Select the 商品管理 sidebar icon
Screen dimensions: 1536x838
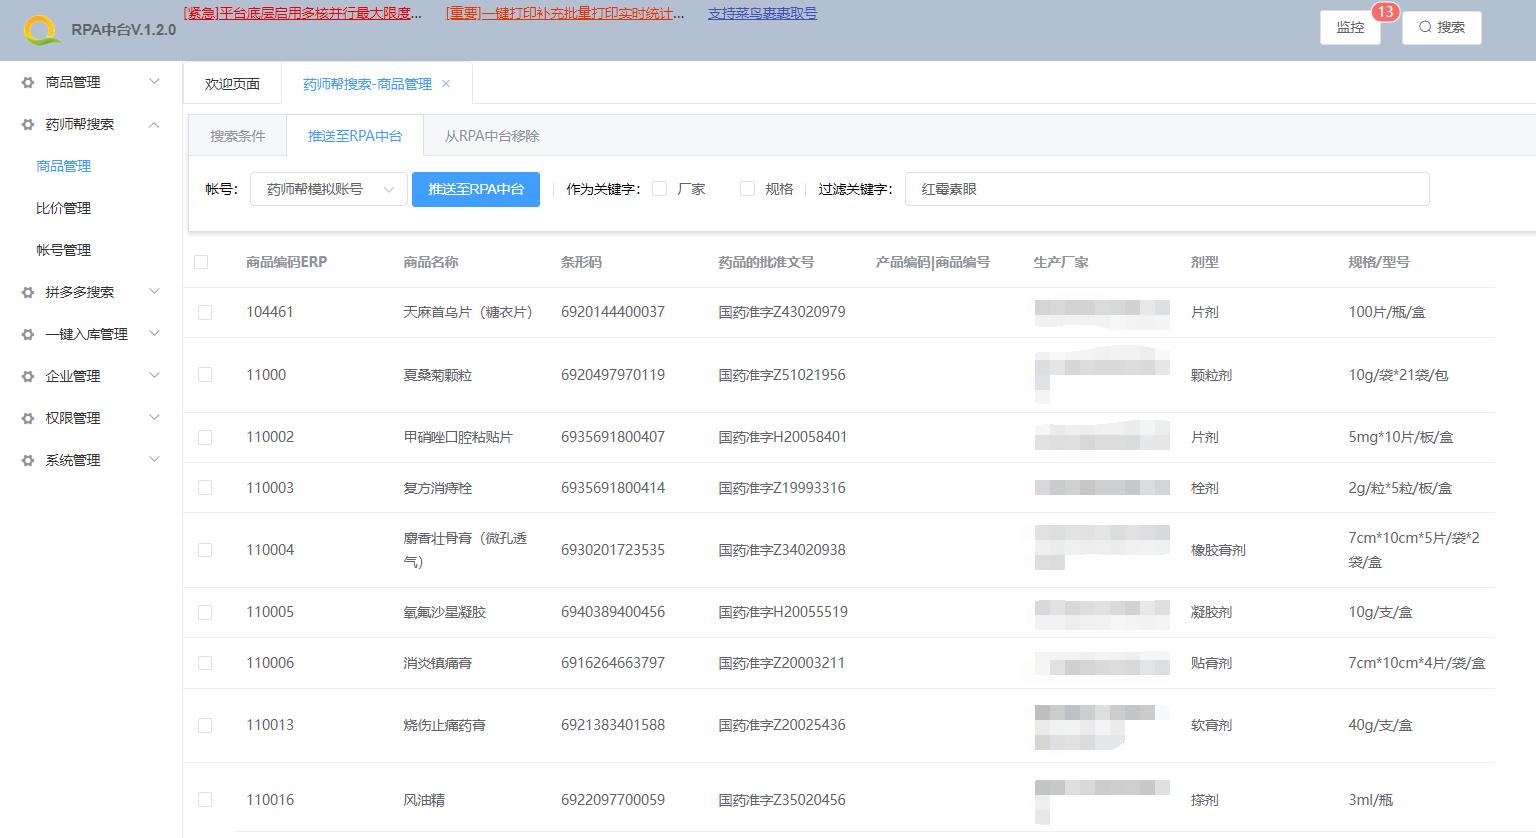pos(27,82)
